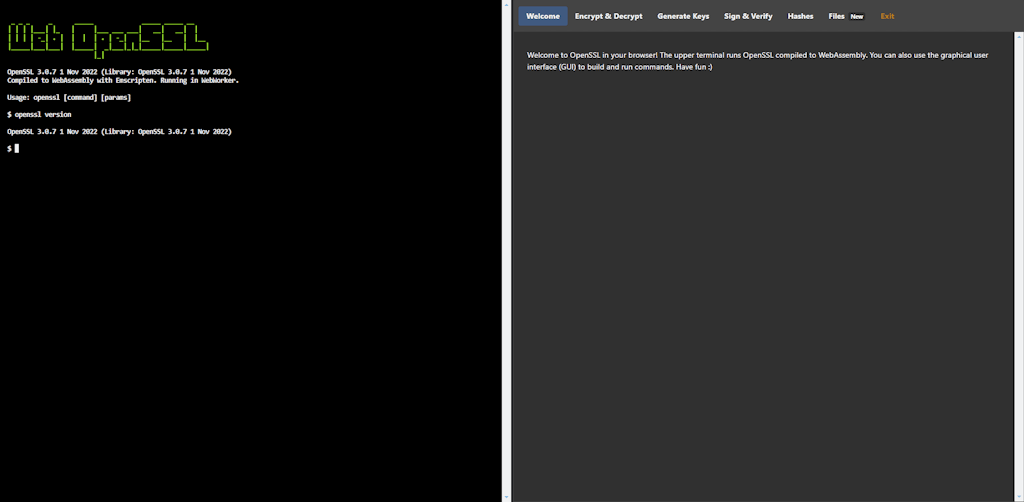Click the welcome message paragraph text
Image resolution: width=1024 pixels, height=502 pixels.
coord(758,61)
